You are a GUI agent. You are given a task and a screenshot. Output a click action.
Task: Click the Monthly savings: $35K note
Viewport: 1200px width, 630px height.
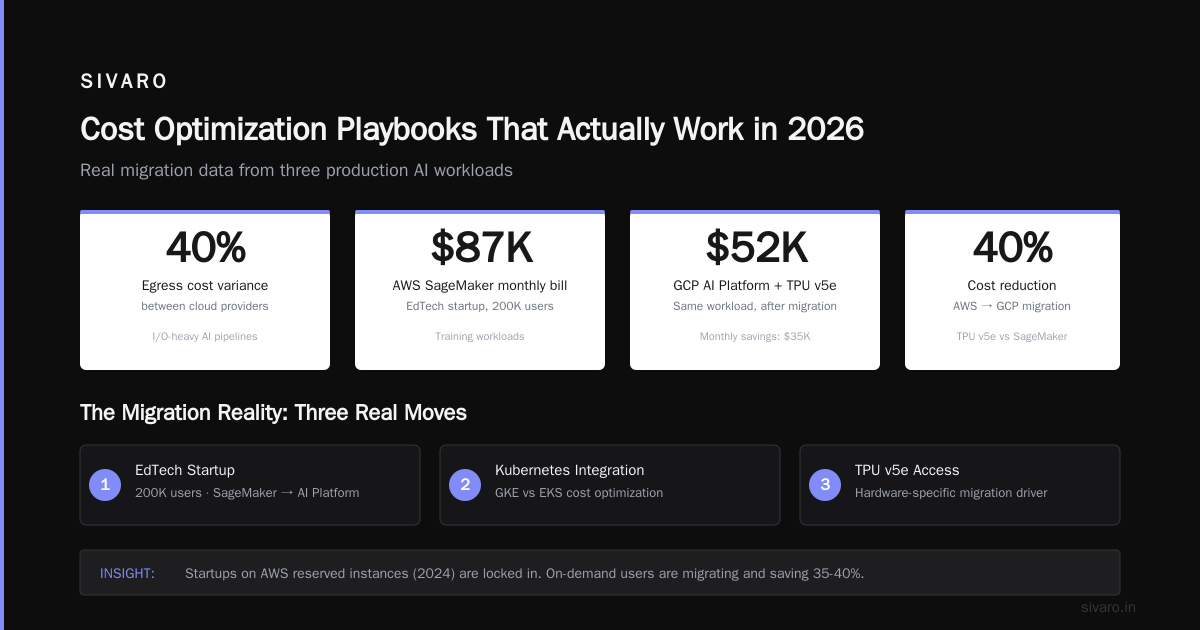click(x=755, y=336)
